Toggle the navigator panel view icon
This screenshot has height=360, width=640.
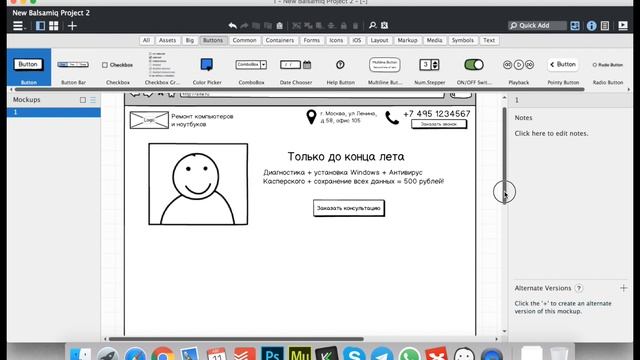40,26
